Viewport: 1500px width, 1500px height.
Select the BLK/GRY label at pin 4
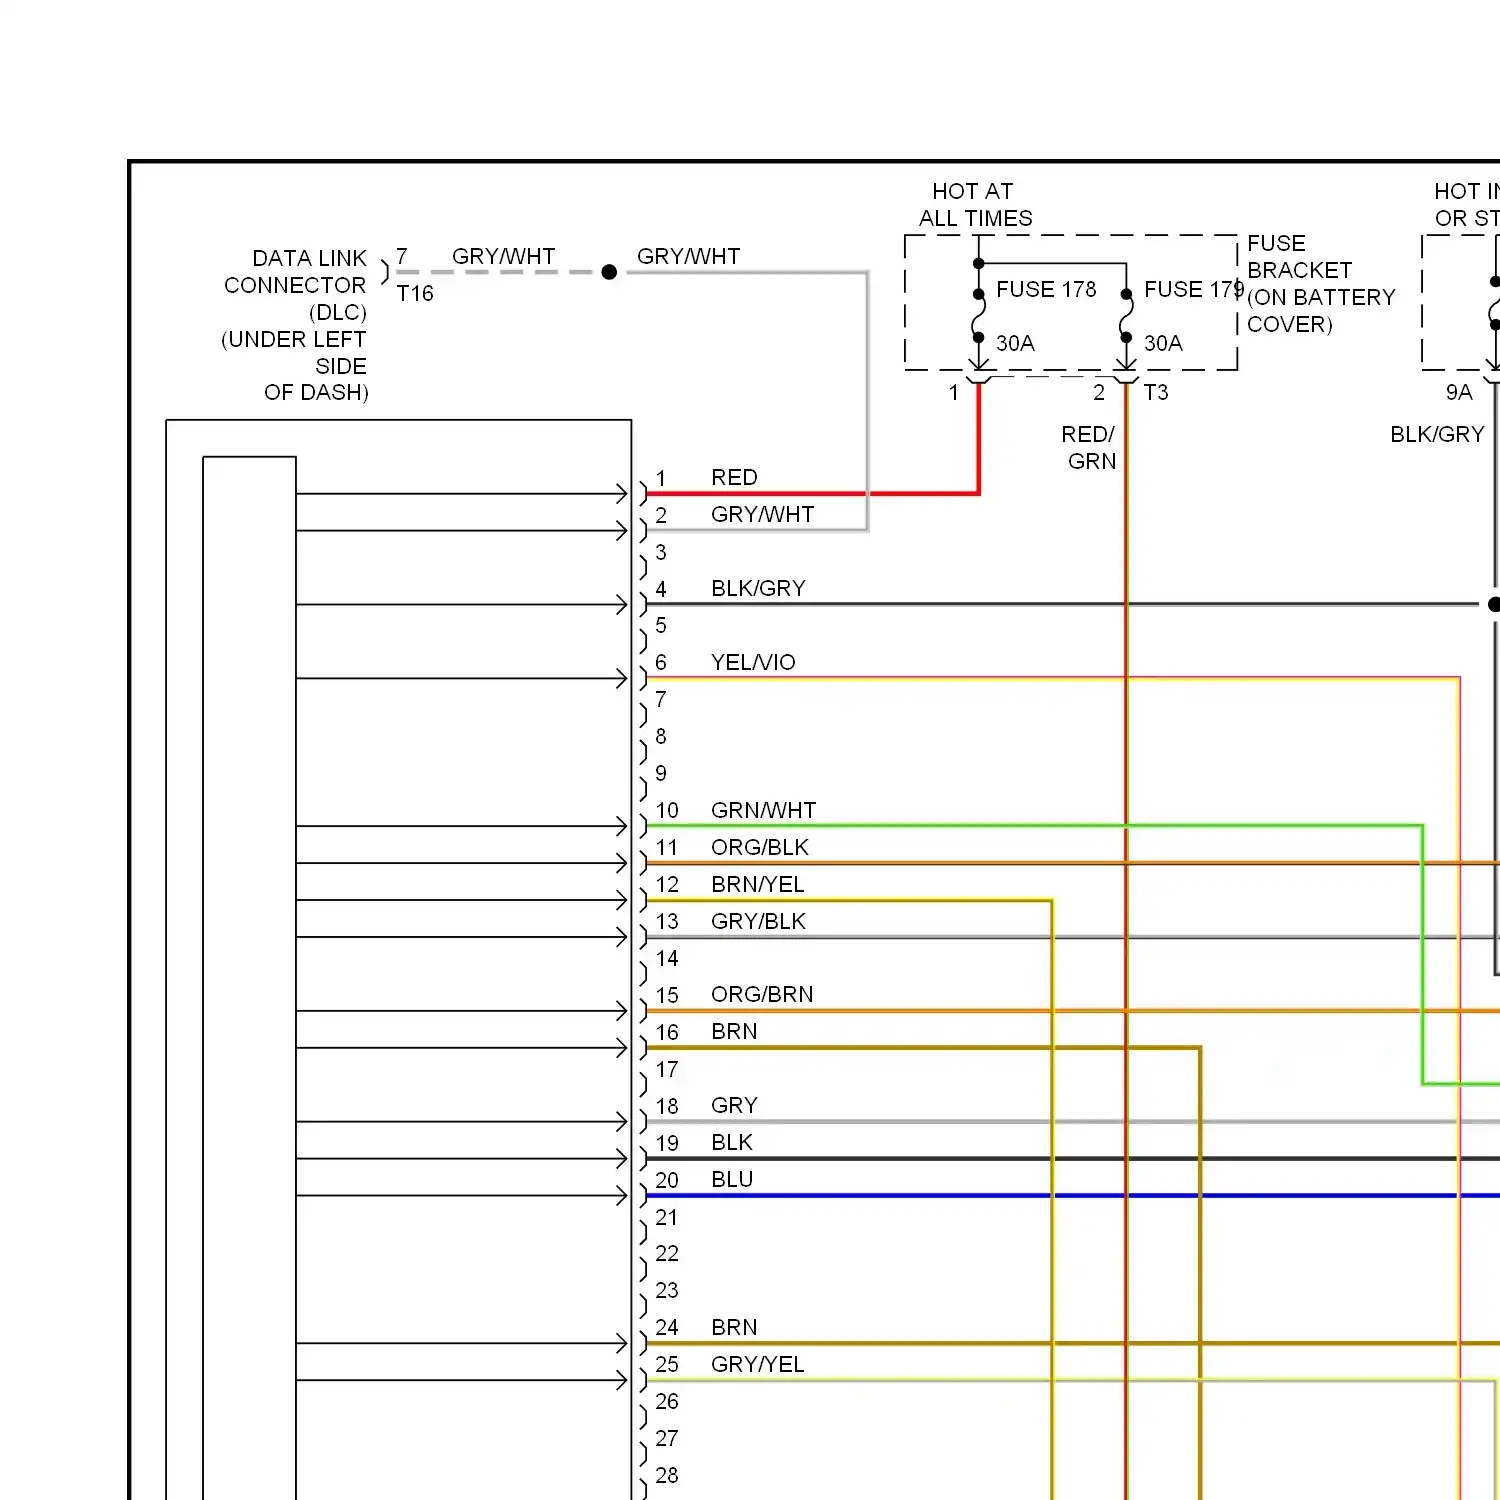click(758, 588)
